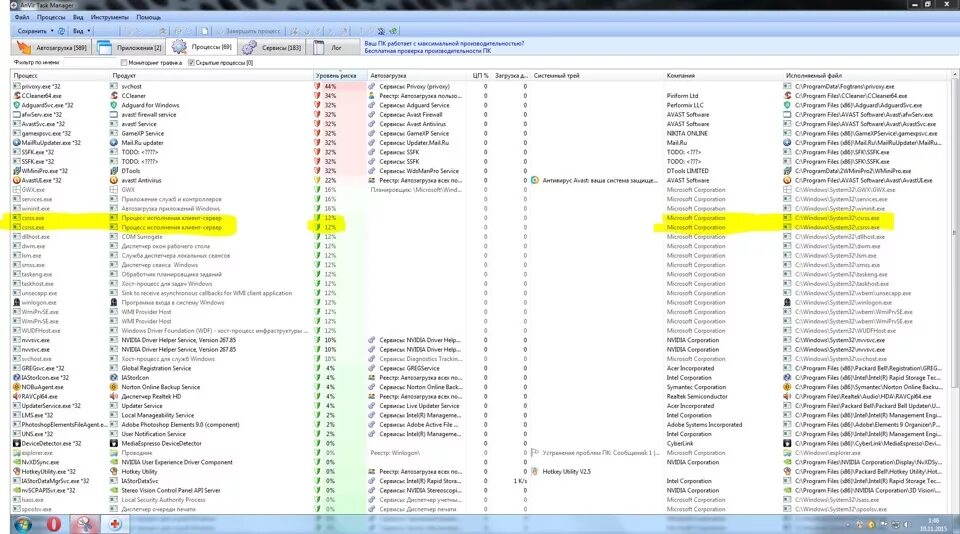Open the Помощь menu
This screenshot has width=960, height=534.
(148, 17)
